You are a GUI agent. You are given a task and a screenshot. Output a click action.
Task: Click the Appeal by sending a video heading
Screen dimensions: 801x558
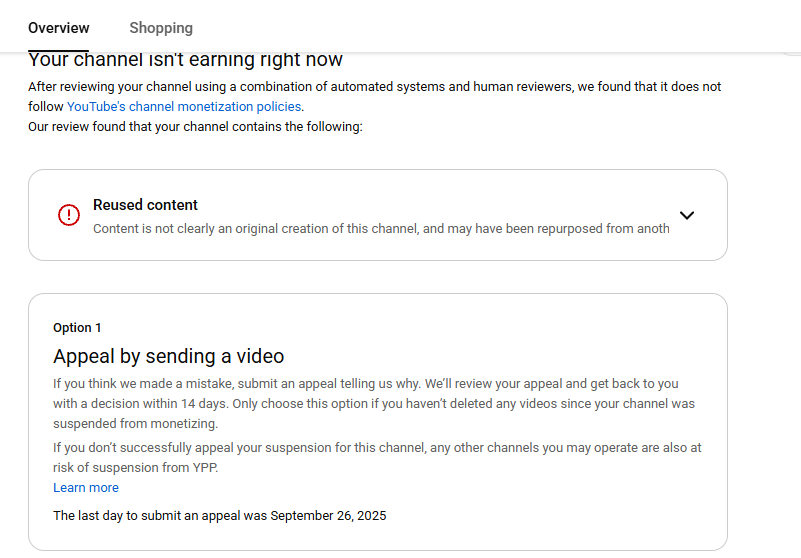[x=168, y=356]
